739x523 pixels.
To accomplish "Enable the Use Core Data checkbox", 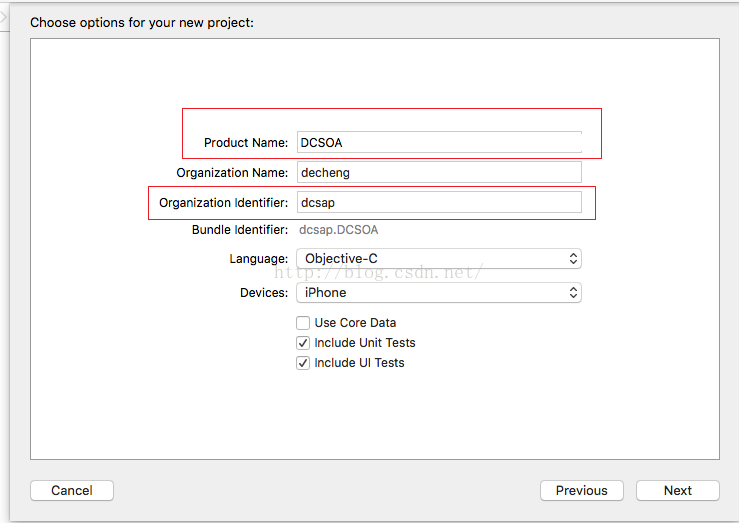I will 303,323.
